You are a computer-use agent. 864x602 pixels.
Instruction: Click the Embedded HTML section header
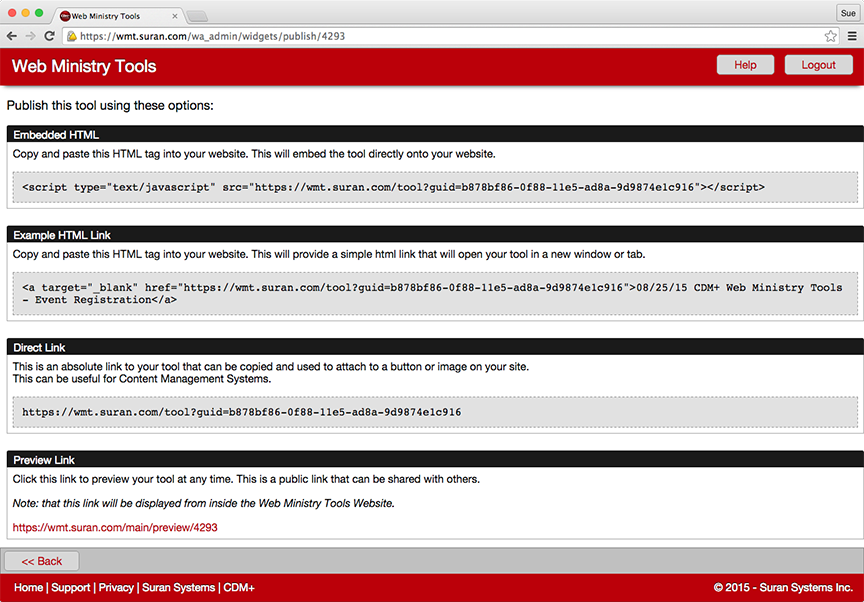pos(435,134)
